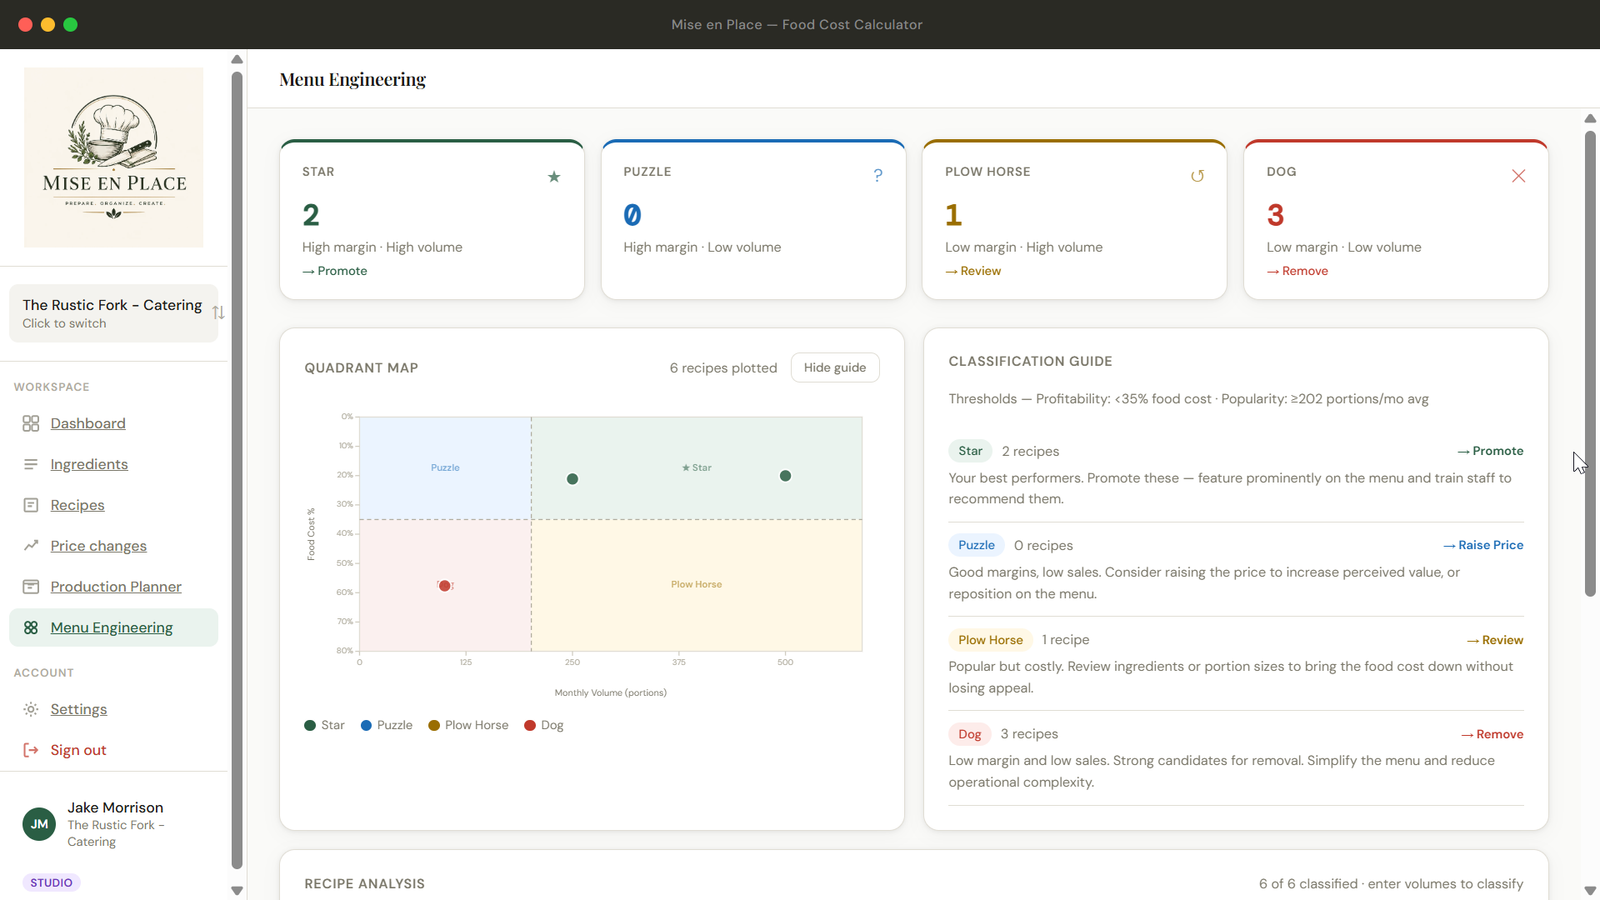Open Price changes

pyautogui.click(x=99, y=546)
